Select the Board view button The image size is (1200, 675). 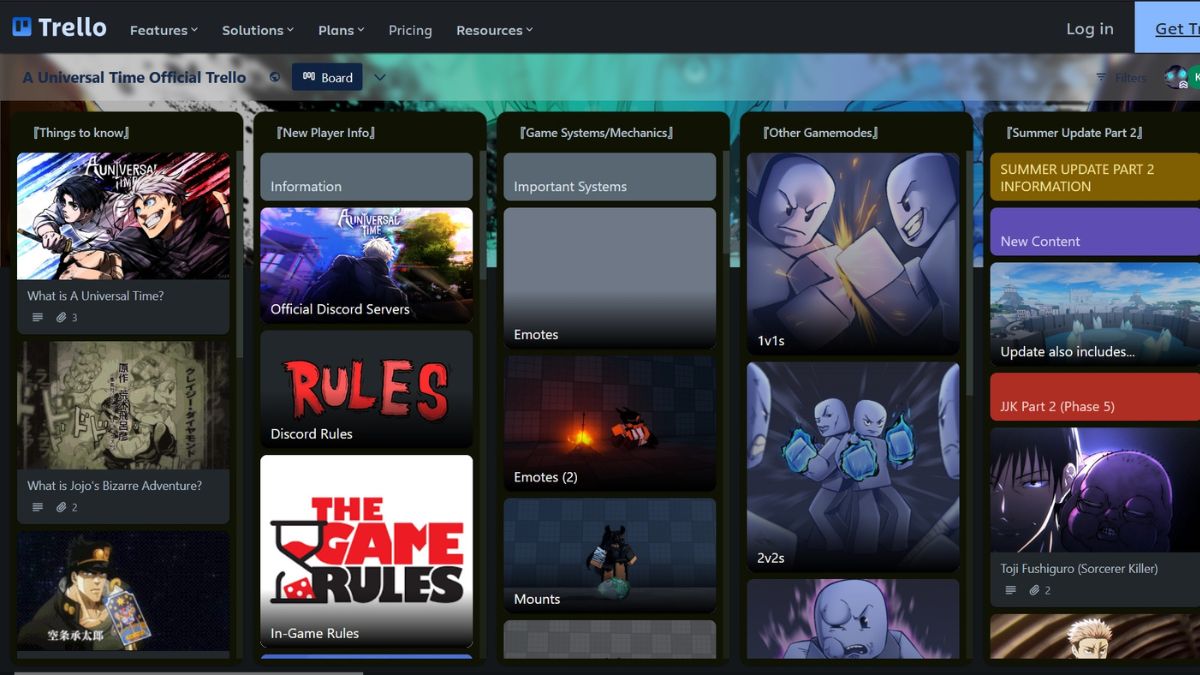point(327,78)
